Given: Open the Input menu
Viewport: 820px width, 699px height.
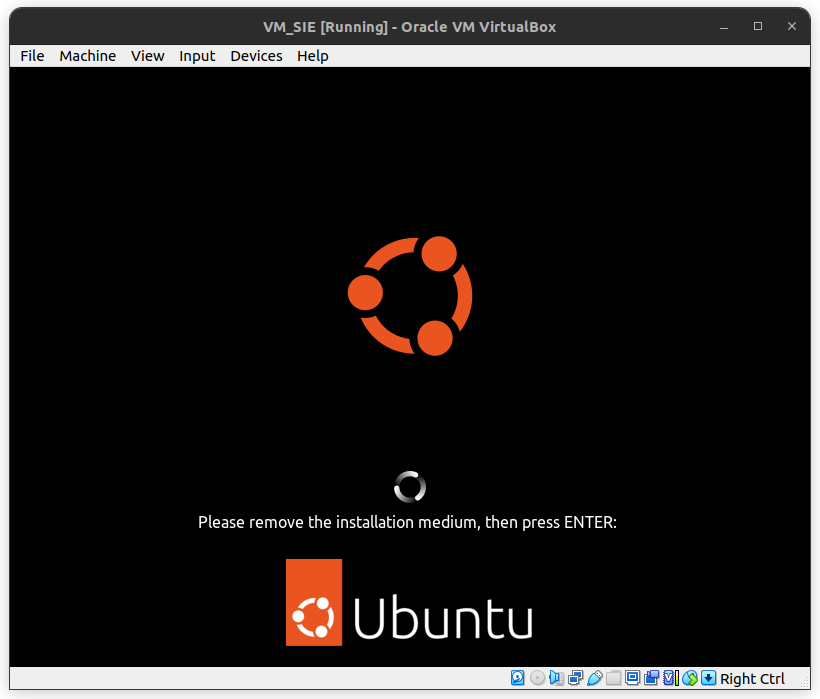Looking at the screenshot, I should (197, 56).
